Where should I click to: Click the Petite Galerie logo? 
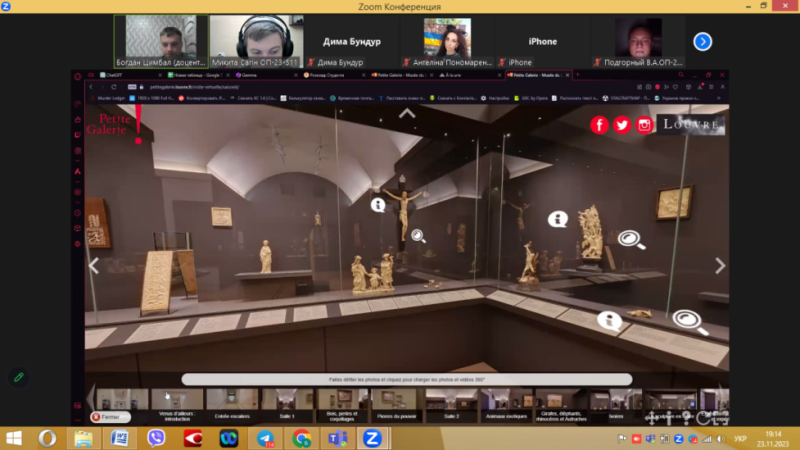coord(115,125)
